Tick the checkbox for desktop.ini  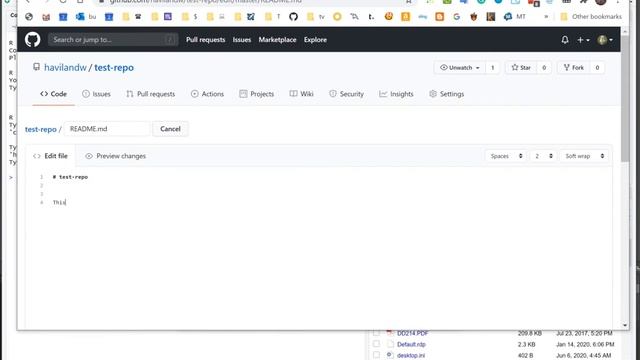[376, 355]
